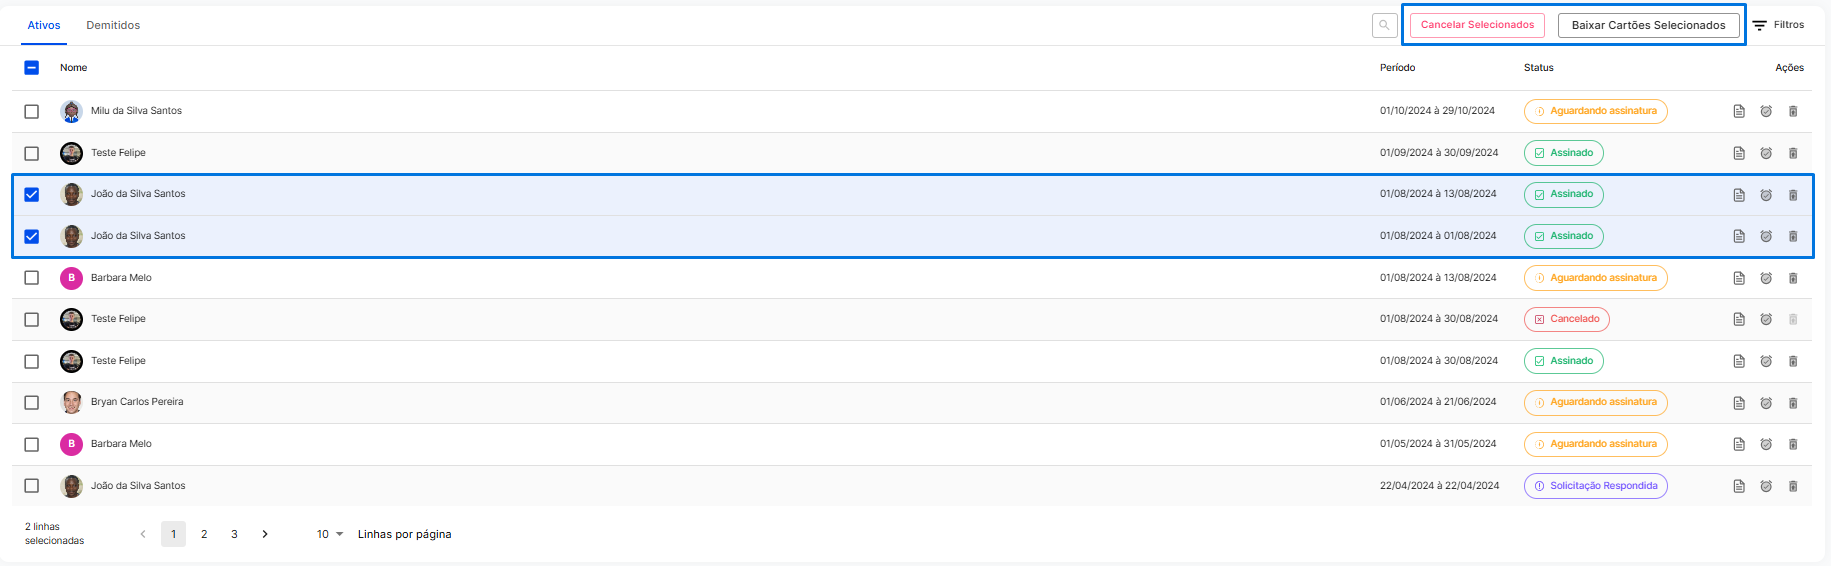This screenshot has width=1831, height=566.
Task: Open the search icon next to Cancelar Selecionados
Action: pos(1384,25)
